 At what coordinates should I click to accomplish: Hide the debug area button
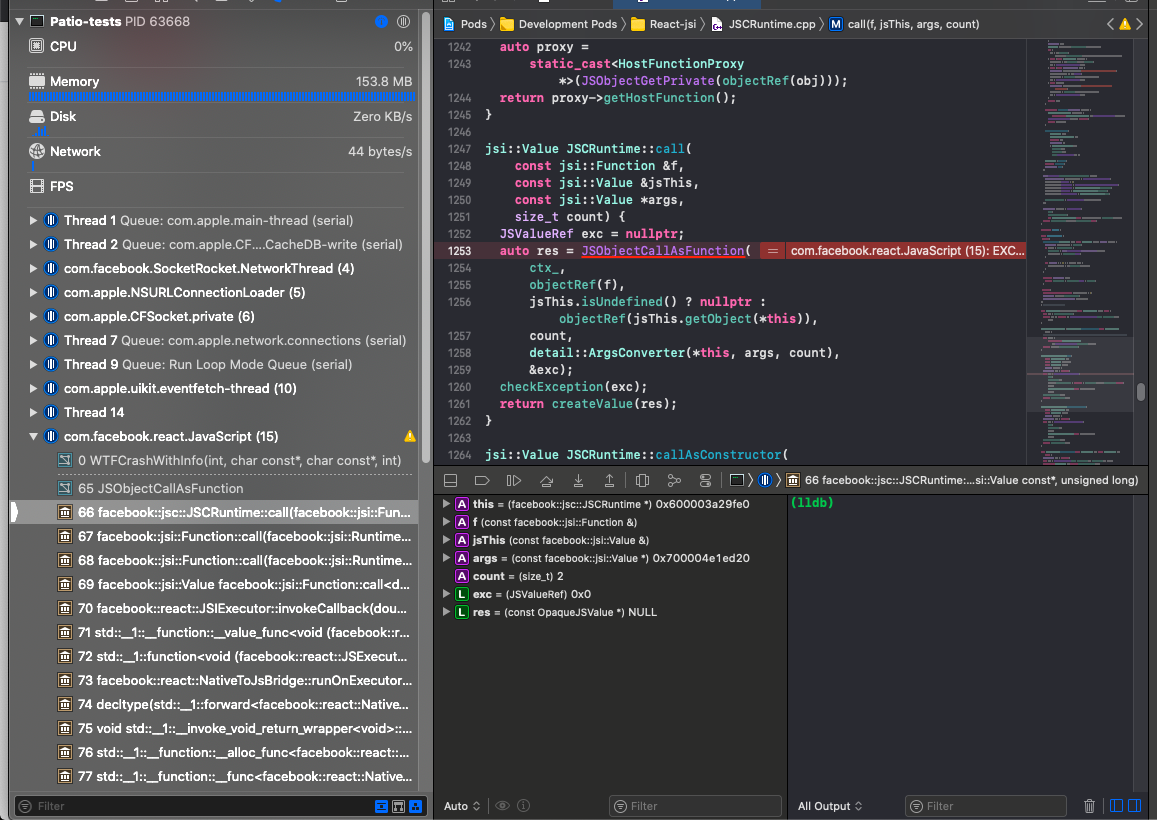(x=450, y=480)
